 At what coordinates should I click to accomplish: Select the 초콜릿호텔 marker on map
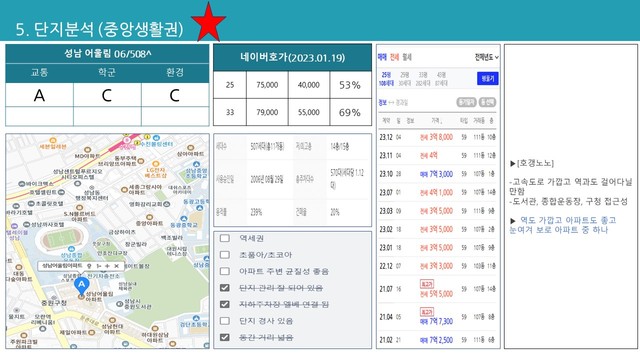coord(31,203)
